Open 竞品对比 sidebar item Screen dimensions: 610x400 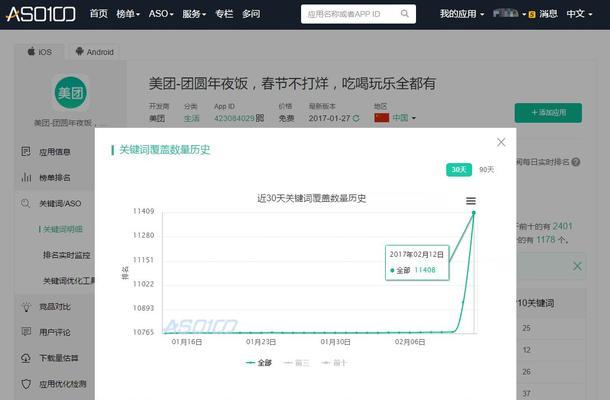pos(55,307)
